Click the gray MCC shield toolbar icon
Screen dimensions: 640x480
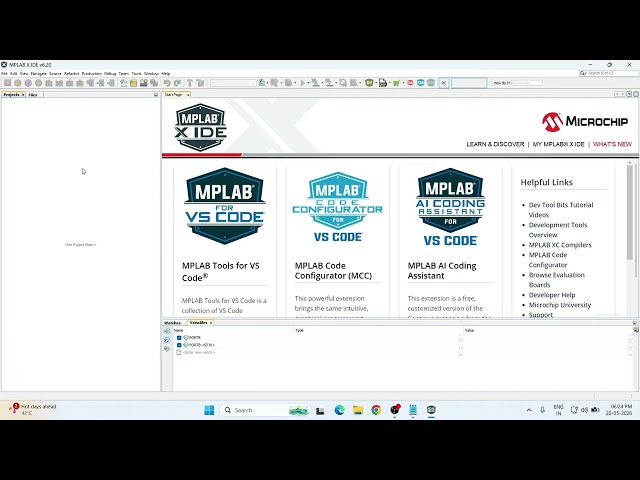pos(431,83)
